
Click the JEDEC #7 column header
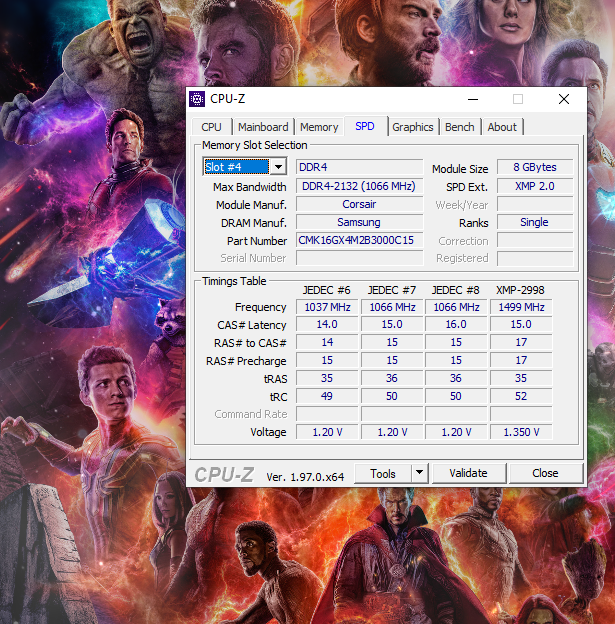(392, 290)
